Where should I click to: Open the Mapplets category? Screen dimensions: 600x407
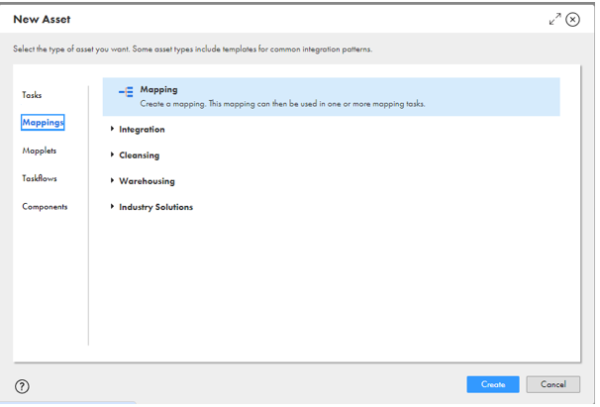point(39,150)
